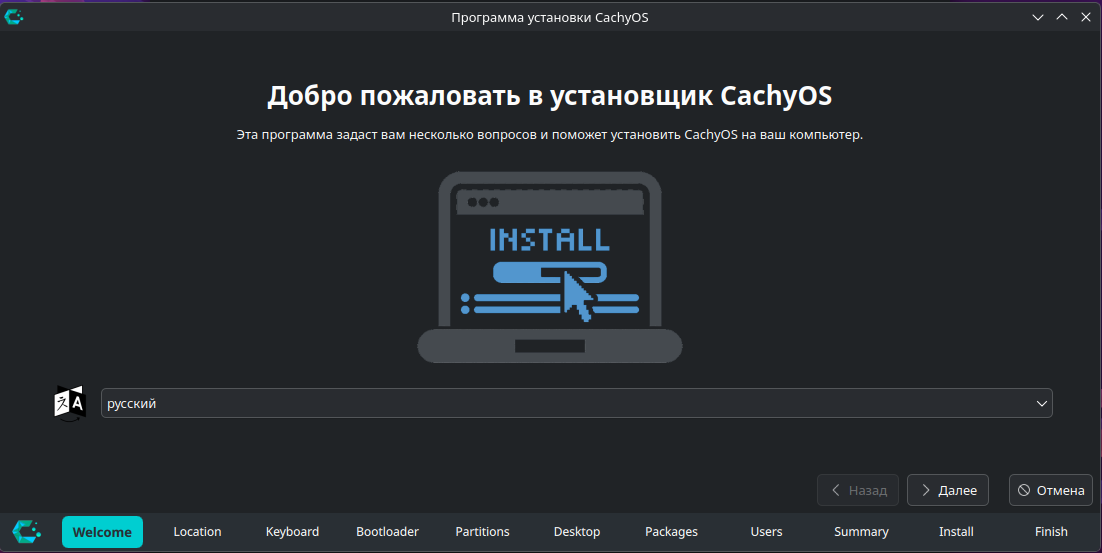1102x553 pixels.
Task: Click the window title Программа установки CachyOS
Action: [x=550, y=18]
